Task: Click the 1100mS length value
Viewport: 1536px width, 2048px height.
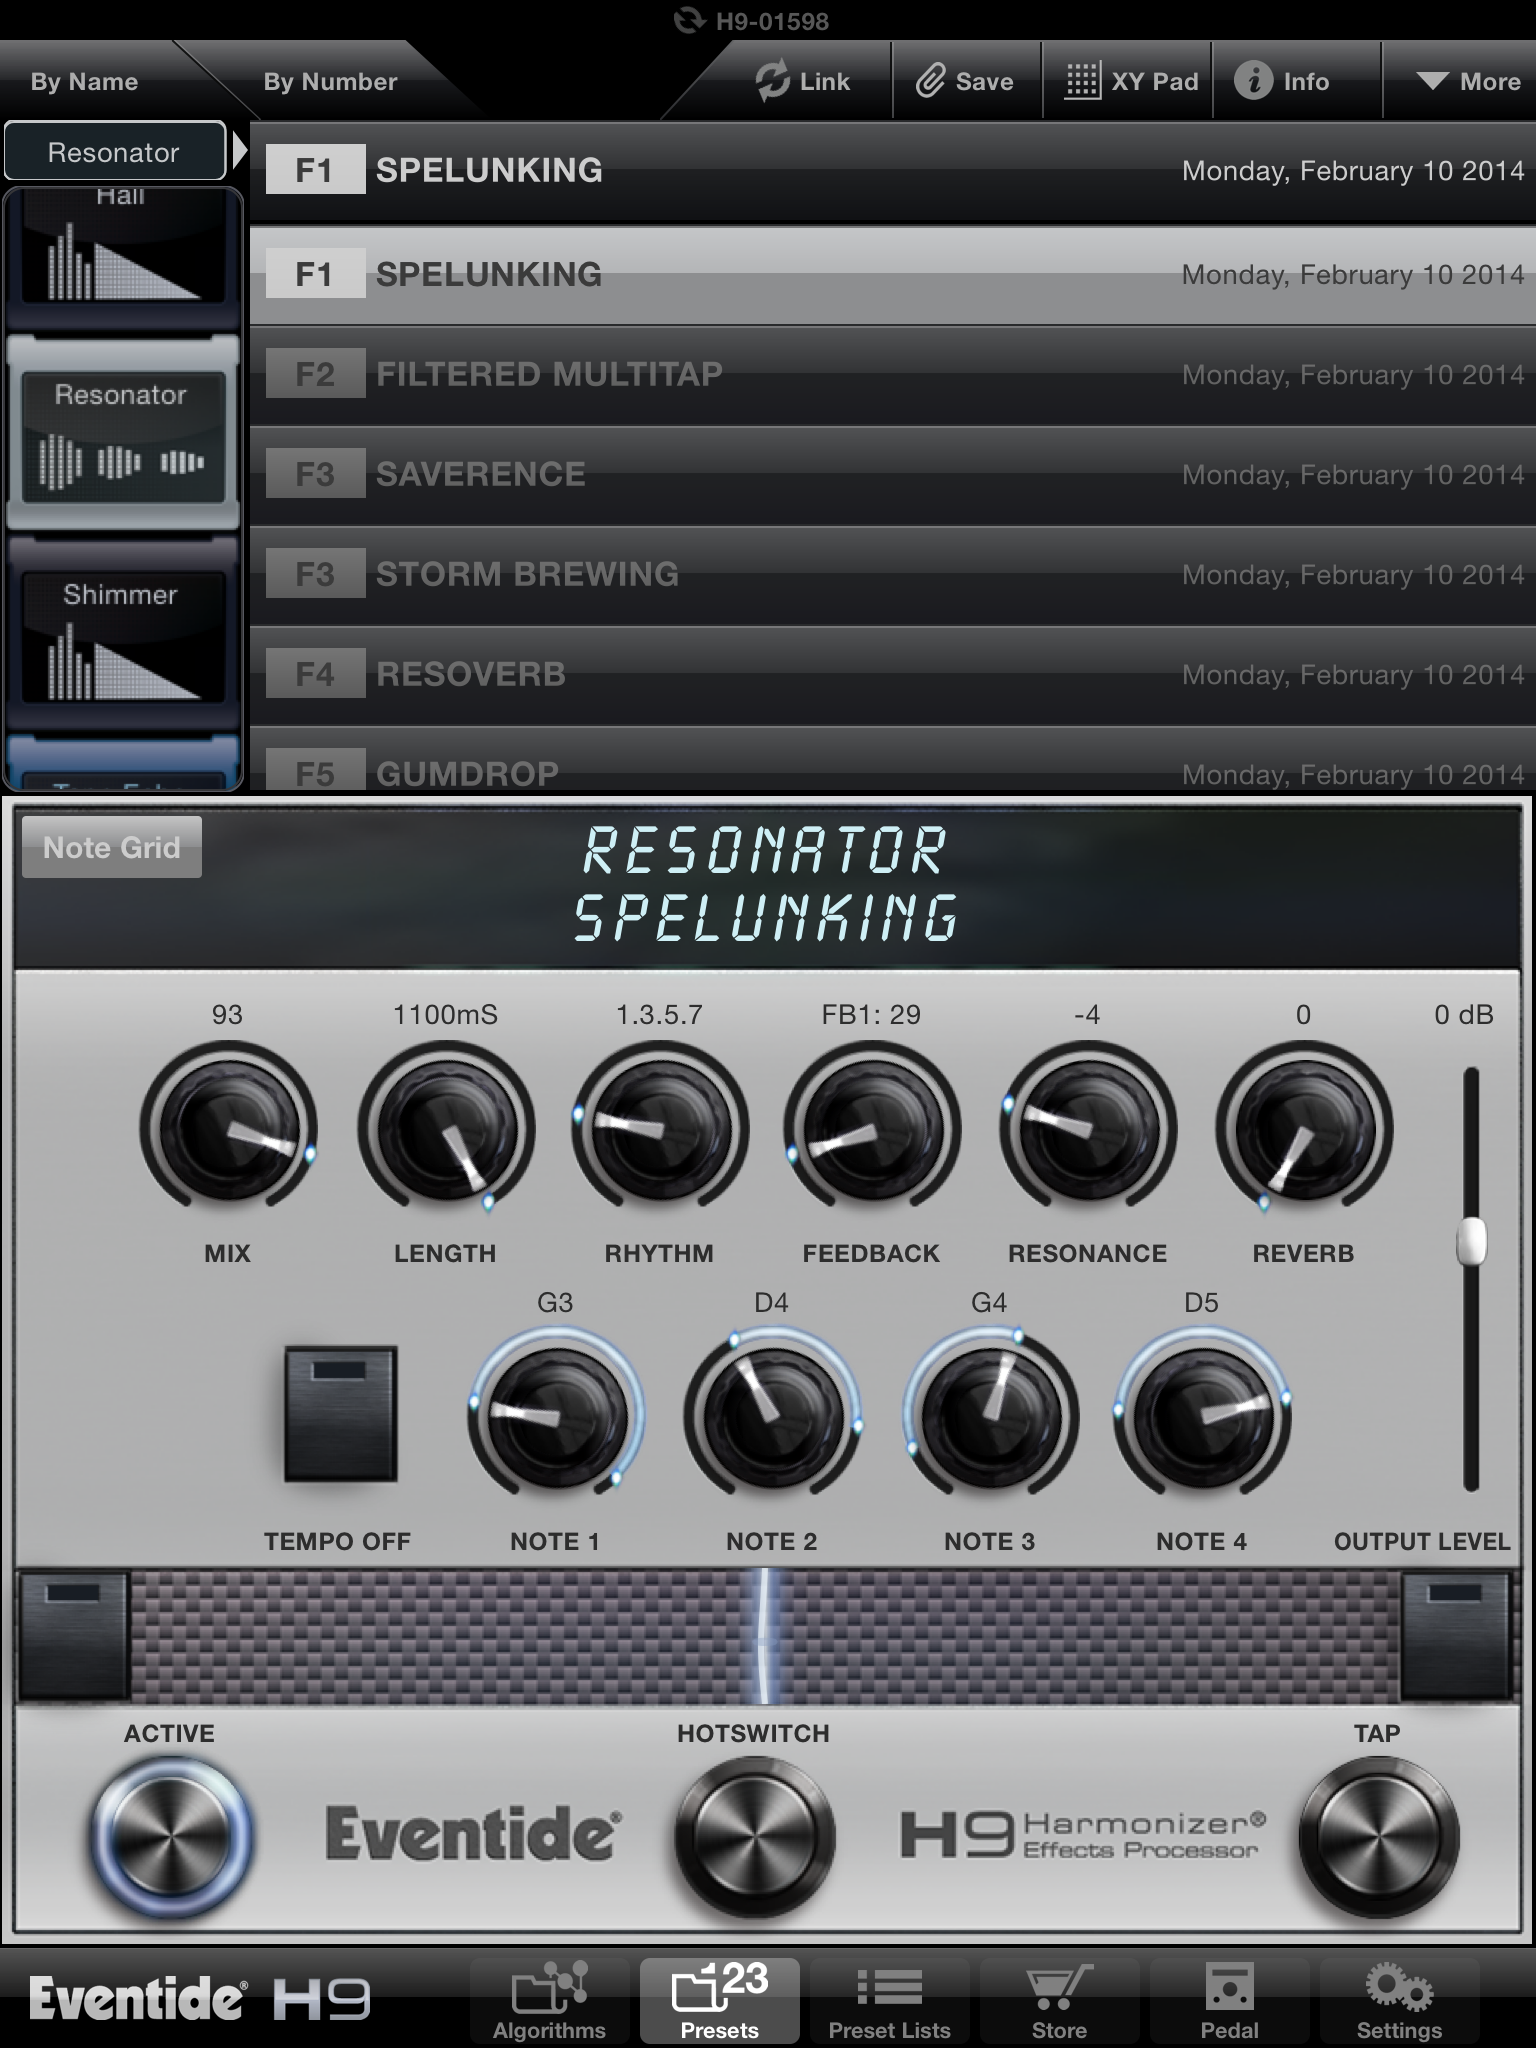Action: (445, 1015)
